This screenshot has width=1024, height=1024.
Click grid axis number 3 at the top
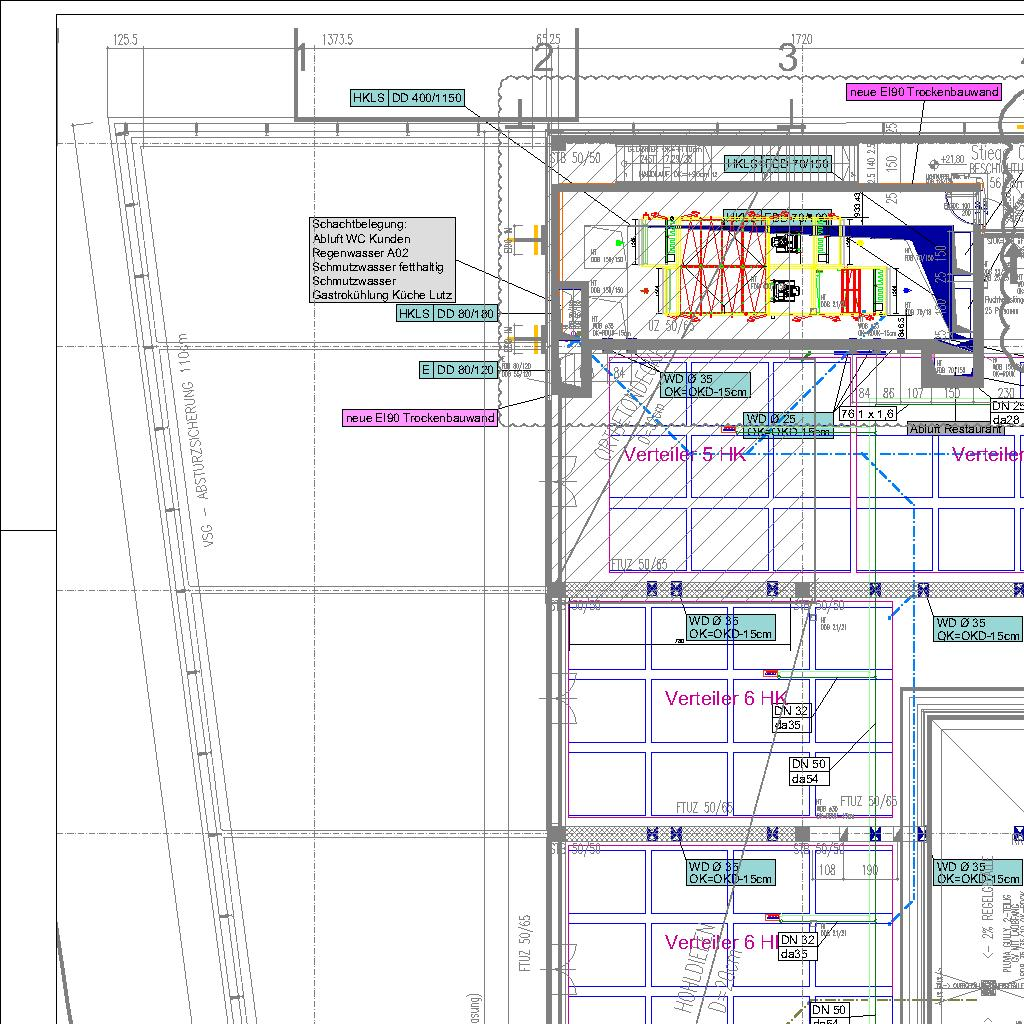point(787,59)
